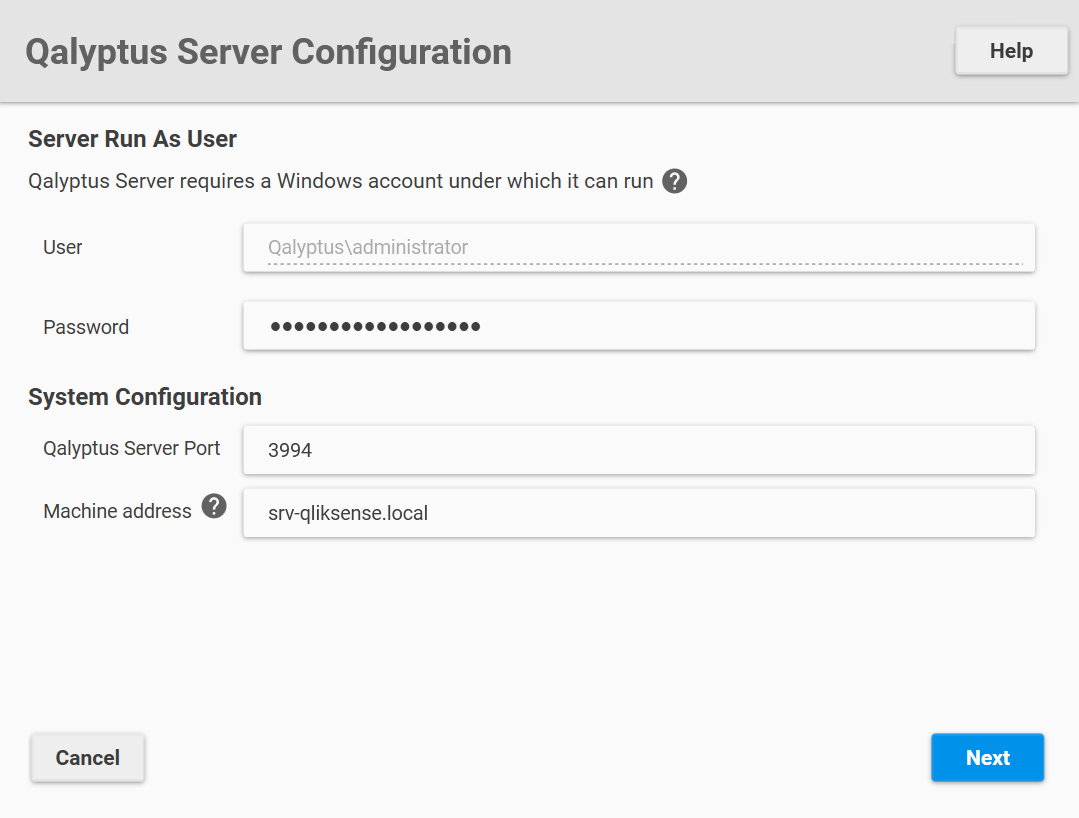Focus the Password input field

click(x=638, y=325)
